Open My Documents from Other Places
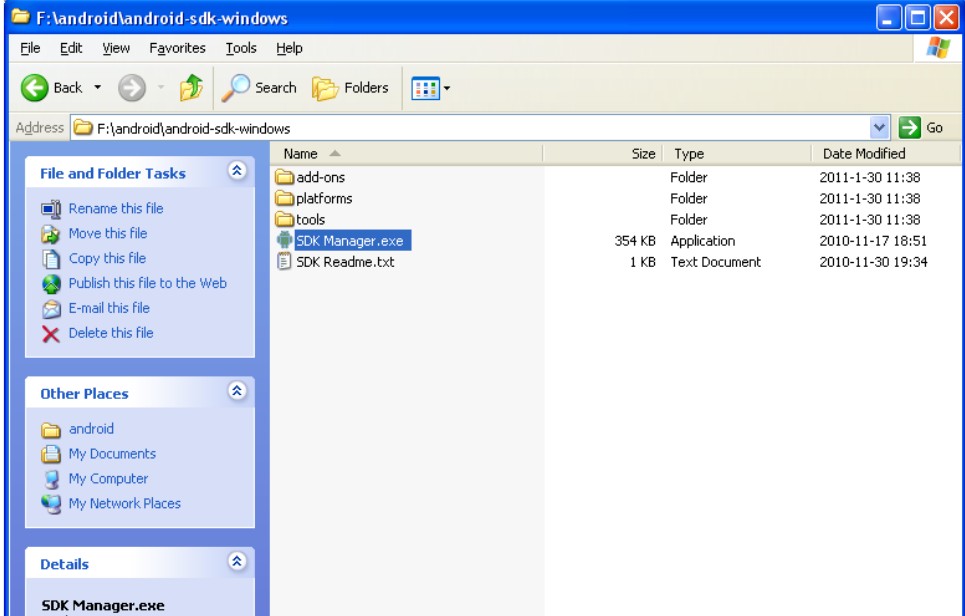Screen dimensions: 965x616 click(x=112, y=454)
